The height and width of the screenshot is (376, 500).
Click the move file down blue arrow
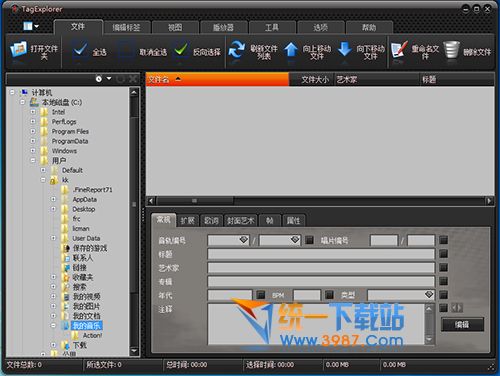[345, 50]
